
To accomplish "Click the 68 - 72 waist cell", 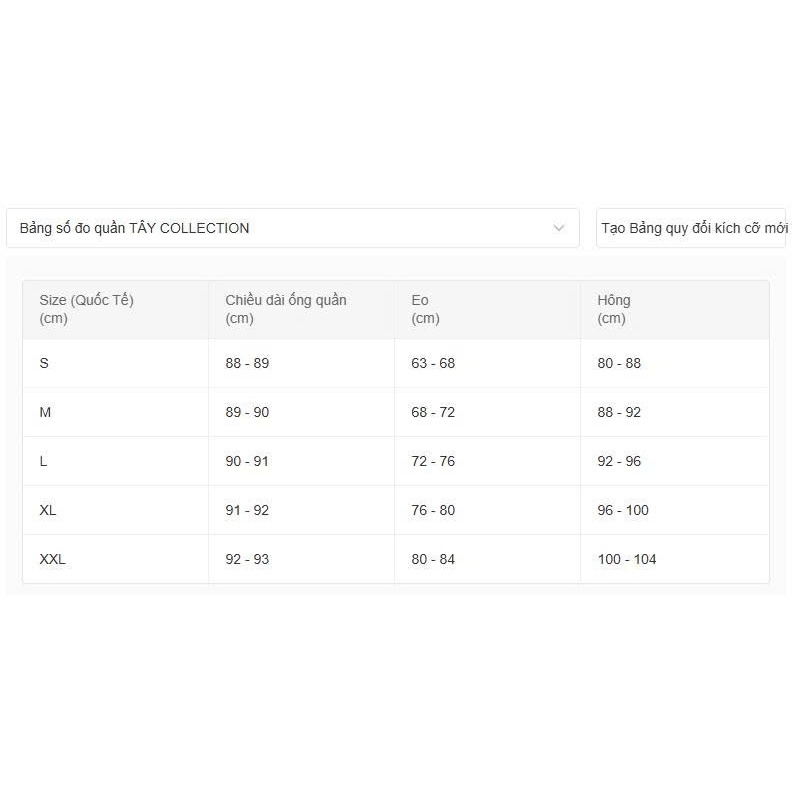I will tap(433, 412).
